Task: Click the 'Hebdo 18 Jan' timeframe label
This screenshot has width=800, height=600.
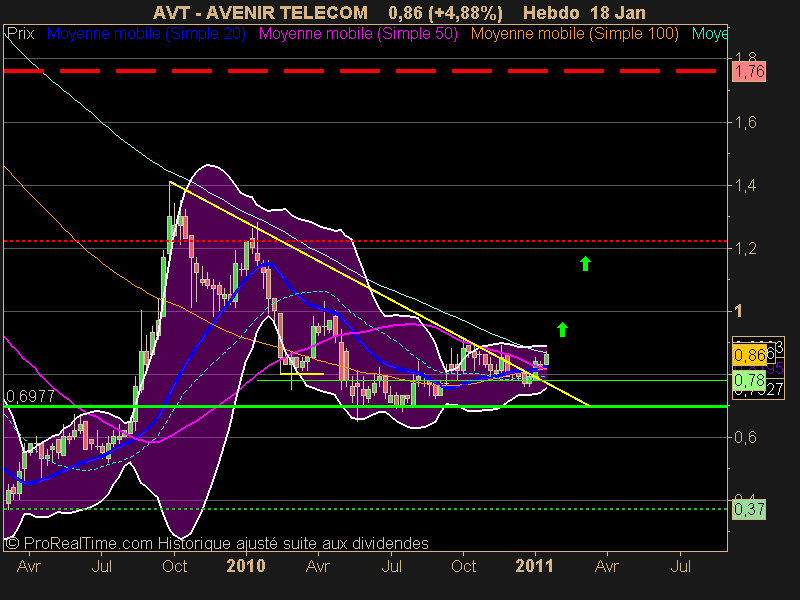Action: point(585,12)
